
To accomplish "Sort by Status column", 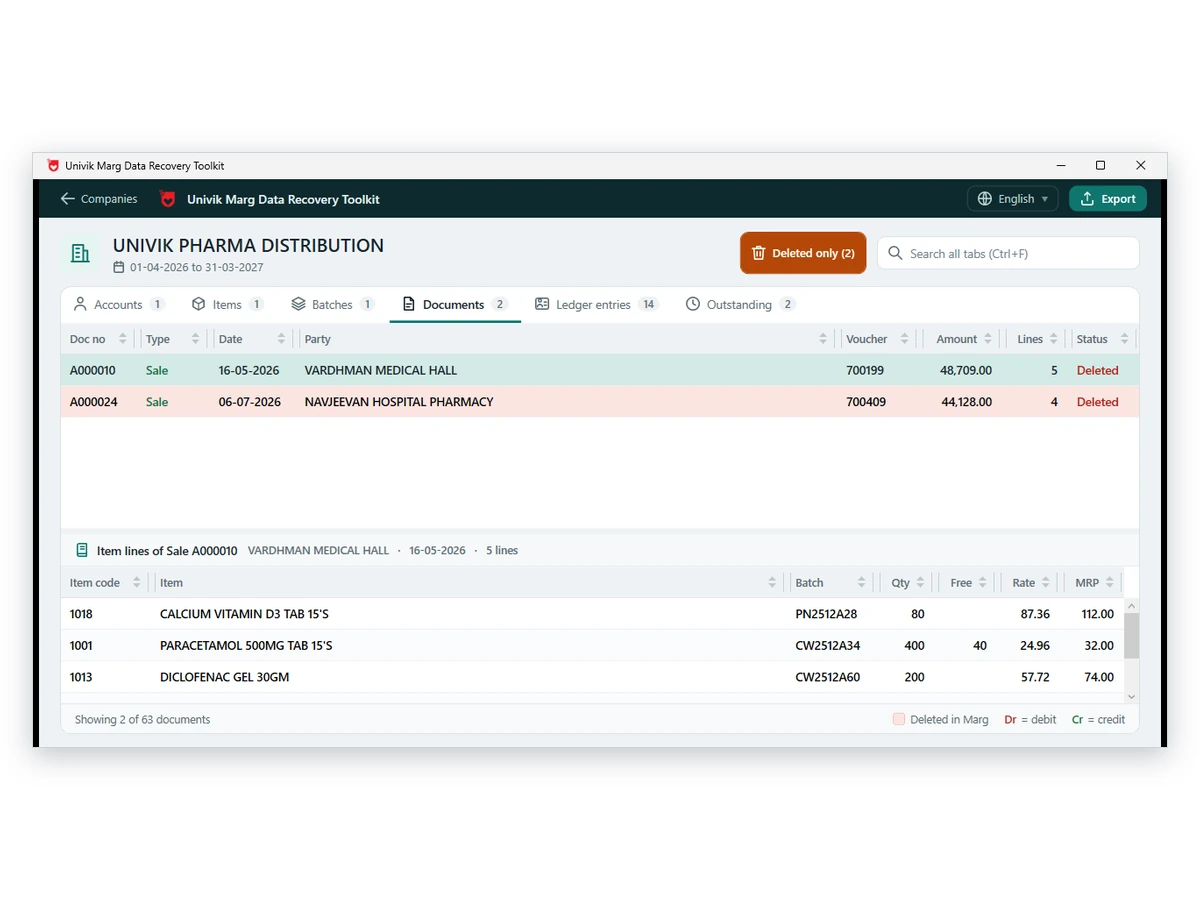I will (1102, 339).
